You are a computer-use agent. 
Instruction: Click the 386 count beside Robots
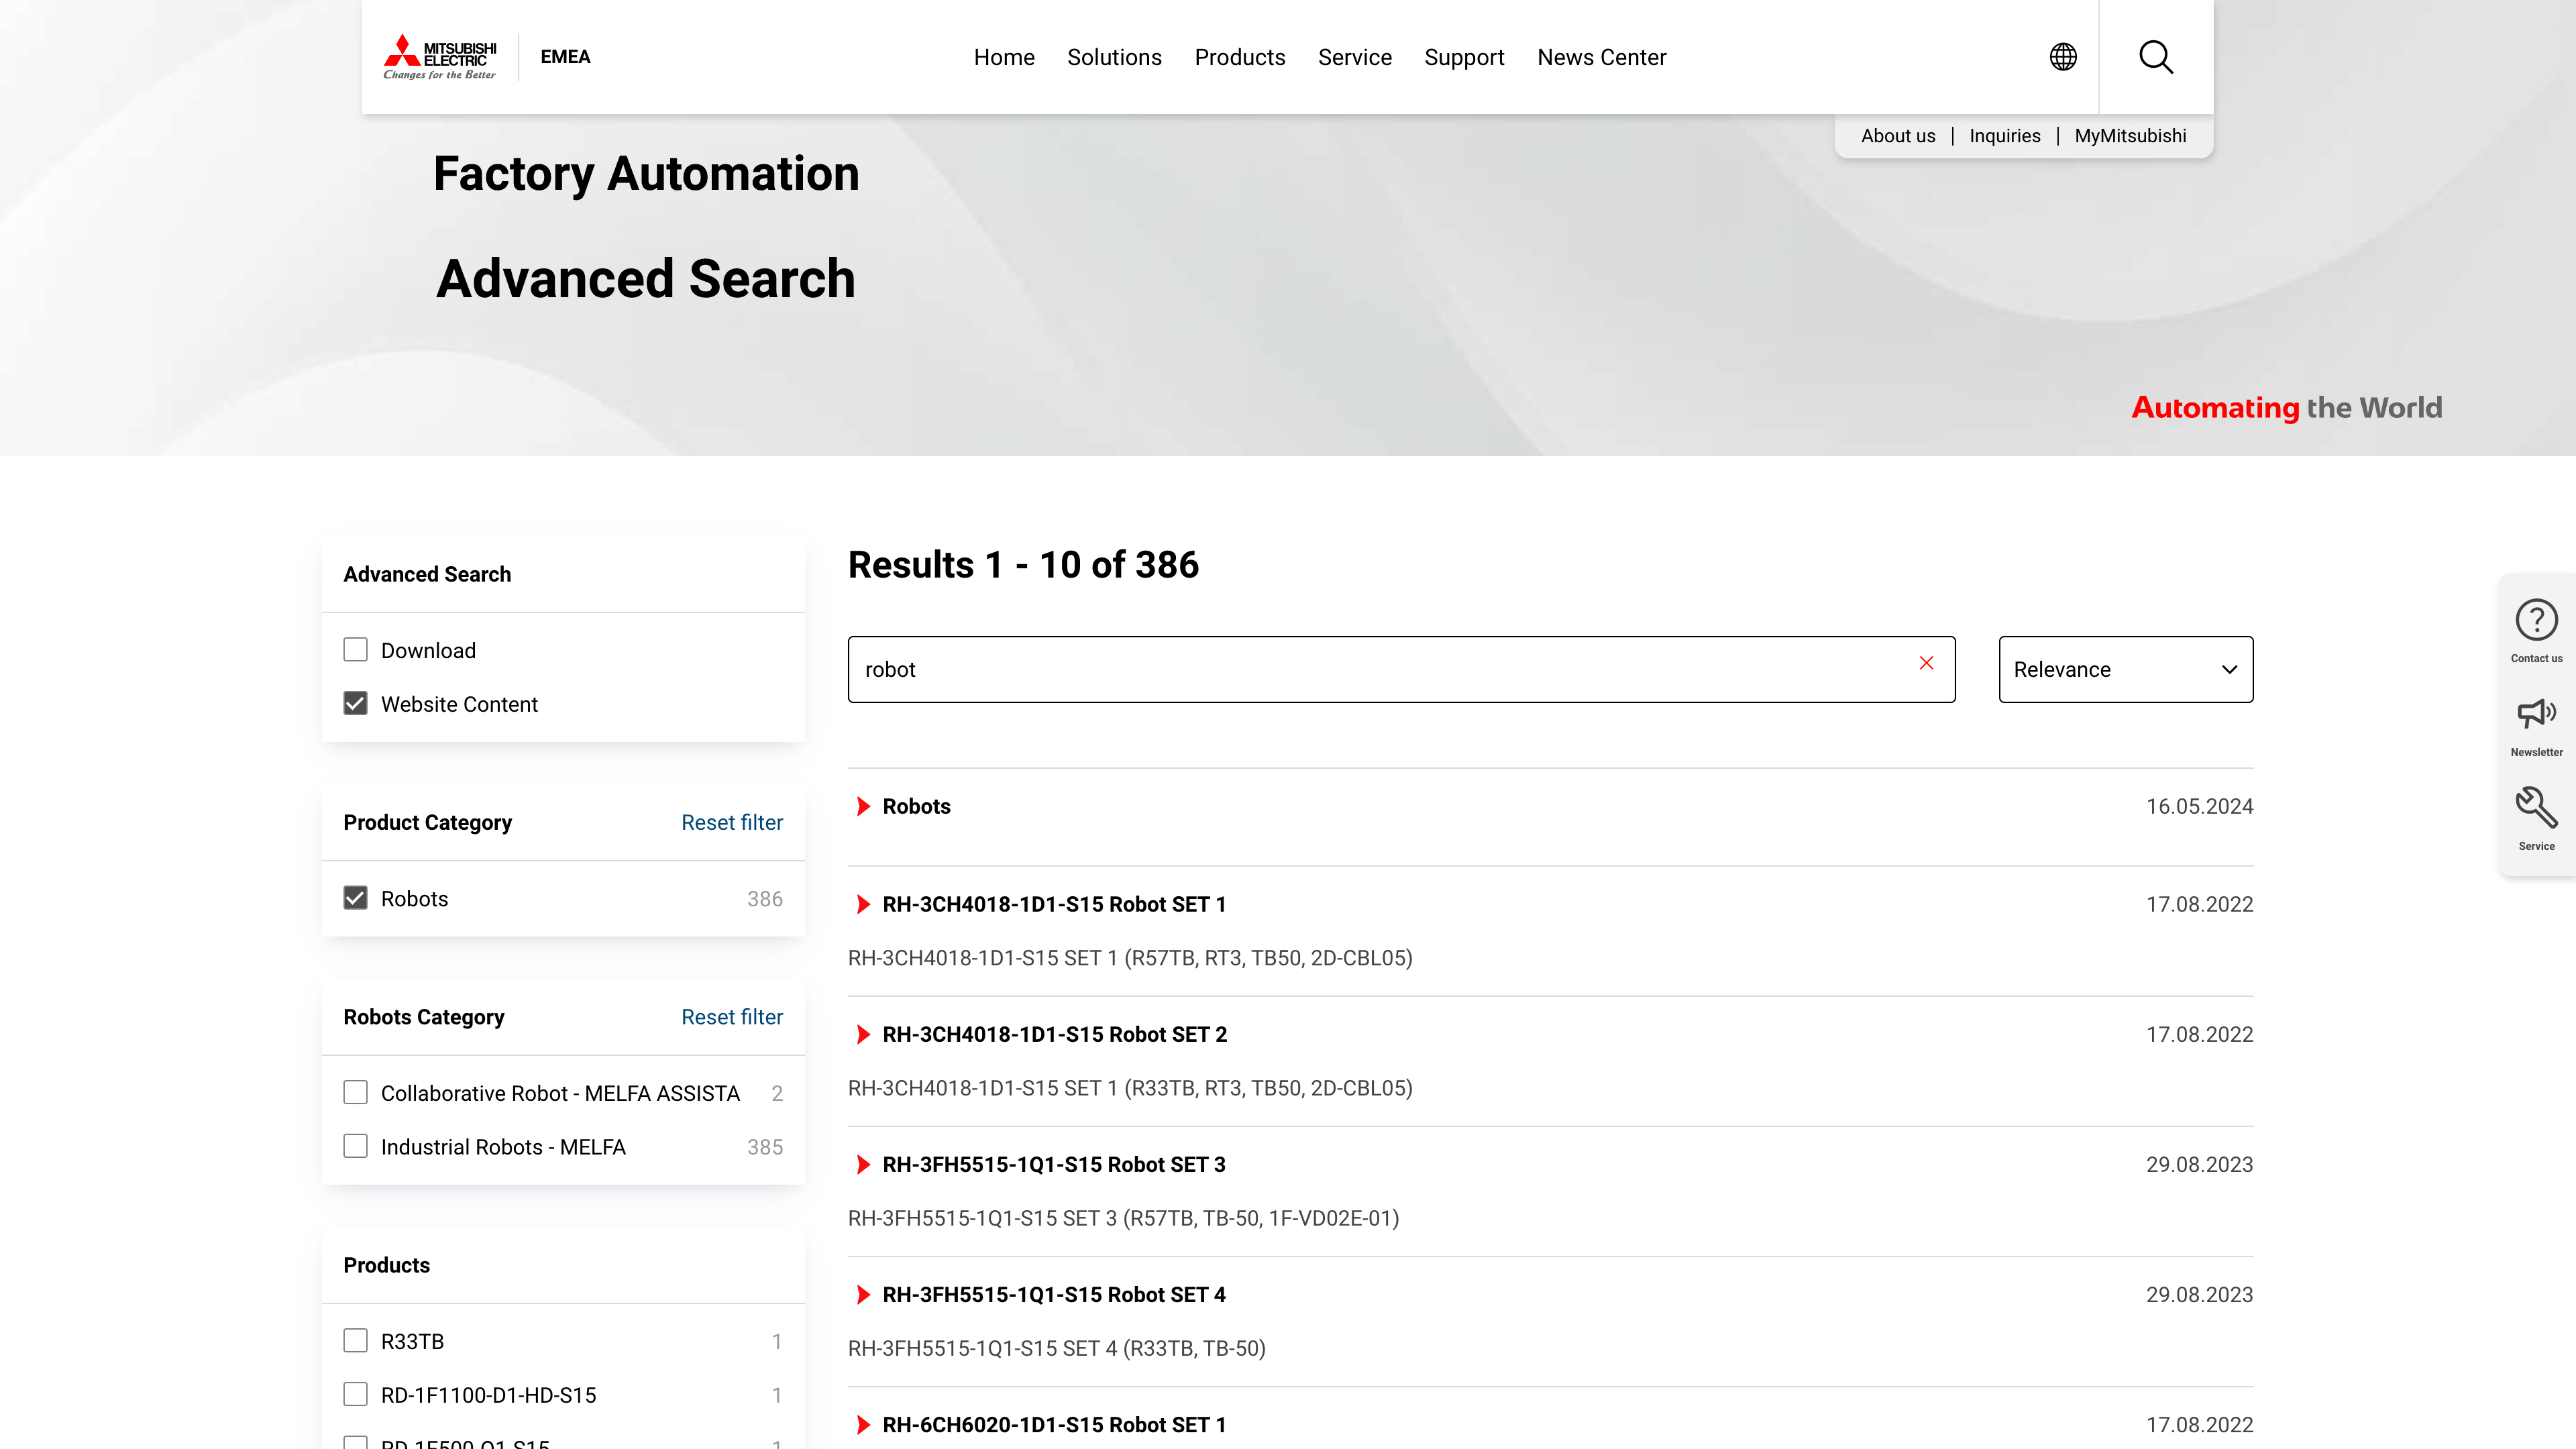pyautogui.click(x=765, y=898)
